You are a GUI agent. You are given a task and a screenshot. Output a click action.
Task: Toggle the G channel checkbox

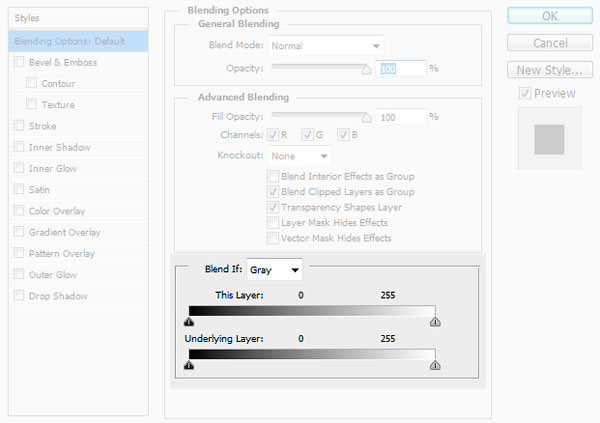[307, 135]
